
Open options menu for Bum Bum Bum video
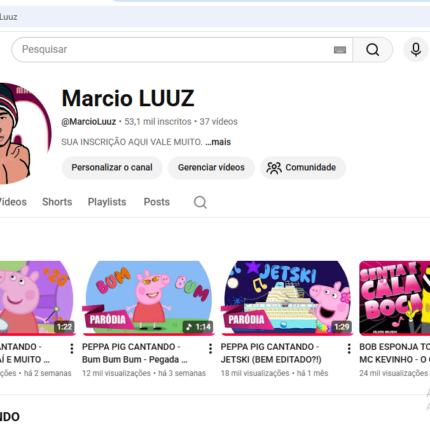(210, 348)
